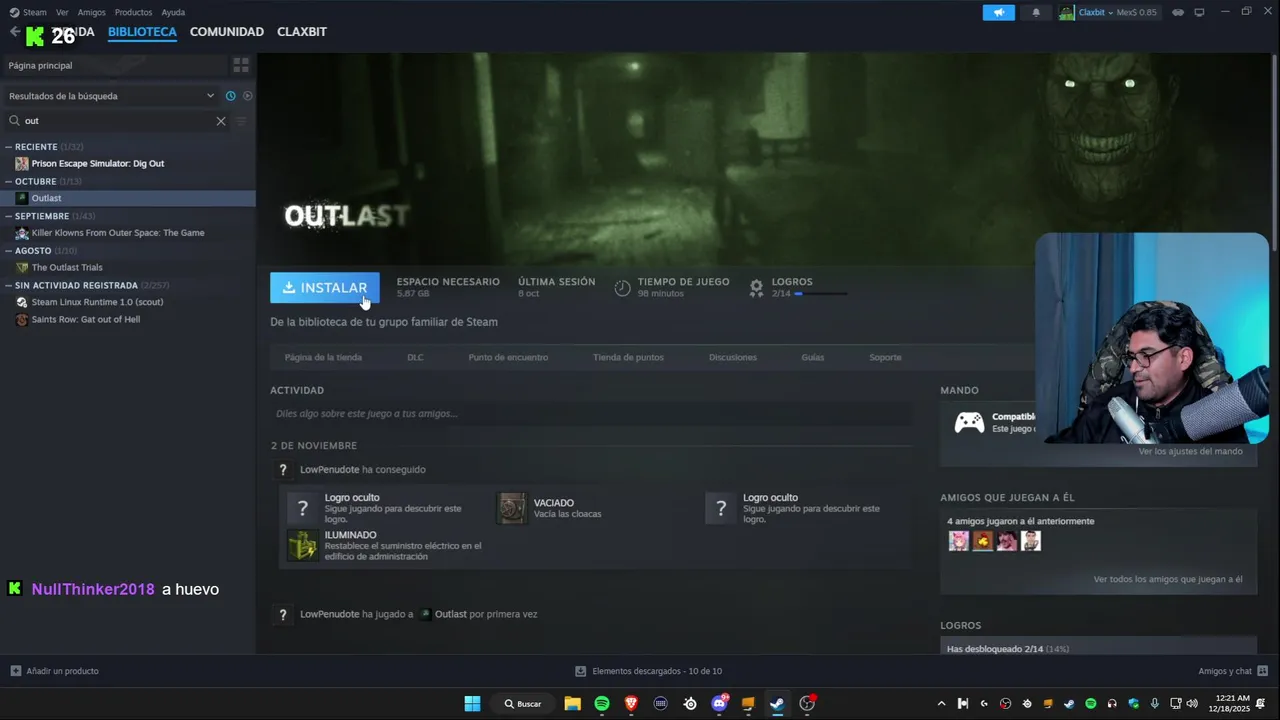Open the Ayuda menu
This screenshot has height=720, width=1280.
(x=173, y=12)
